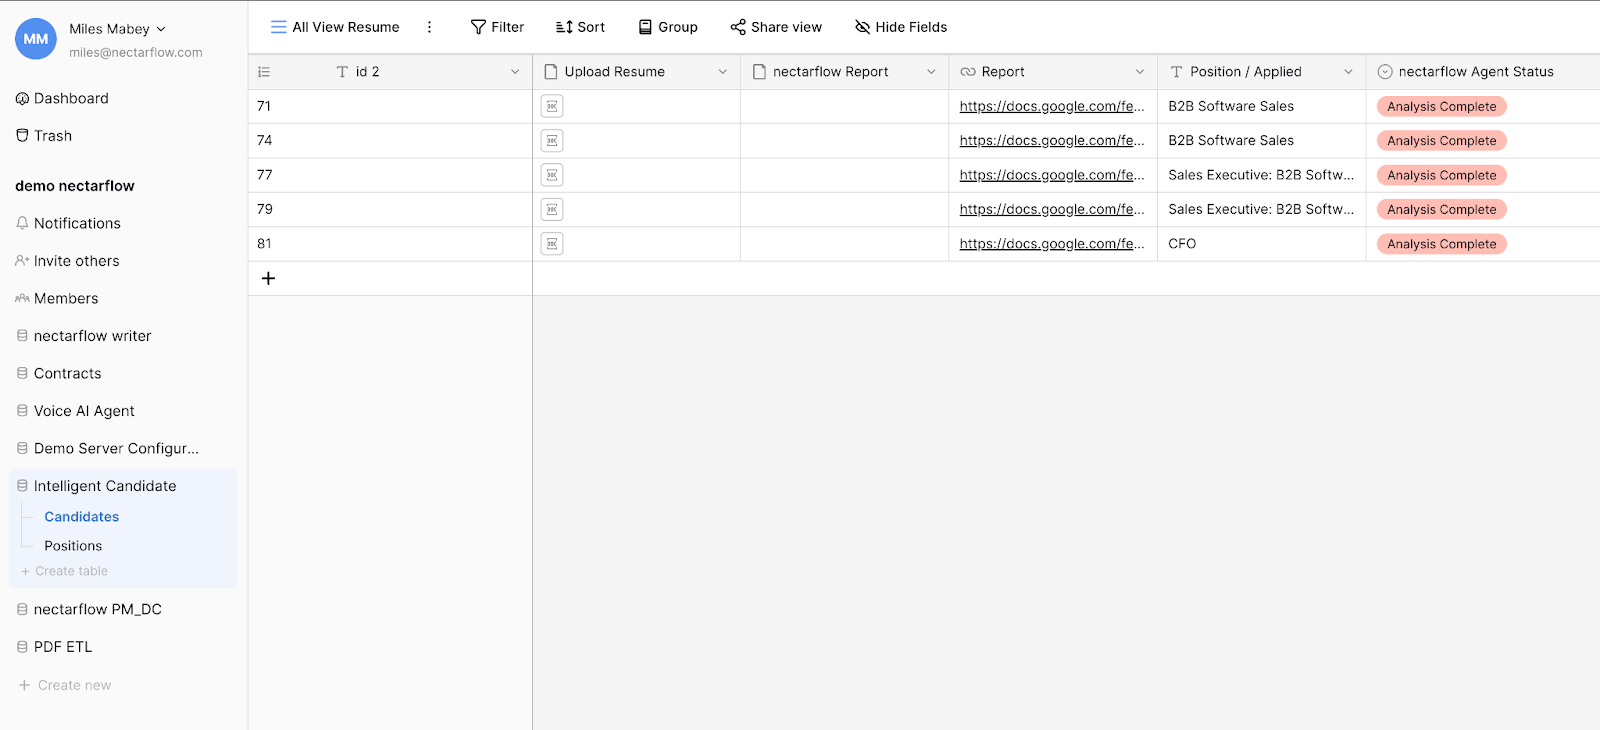Click the Notifications bell icon
This screenshot has width=1600, height=730.
coord(22,223)
